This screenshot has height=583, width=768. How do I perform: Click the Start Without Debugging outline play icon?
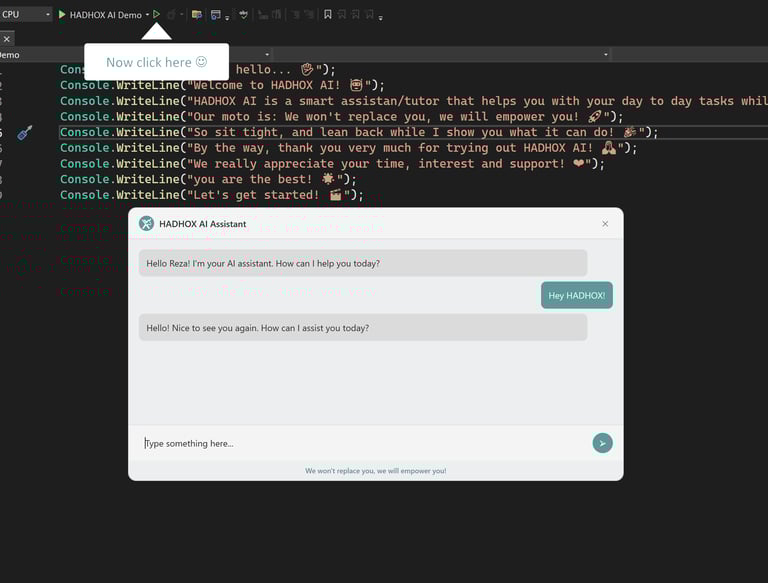156,15
